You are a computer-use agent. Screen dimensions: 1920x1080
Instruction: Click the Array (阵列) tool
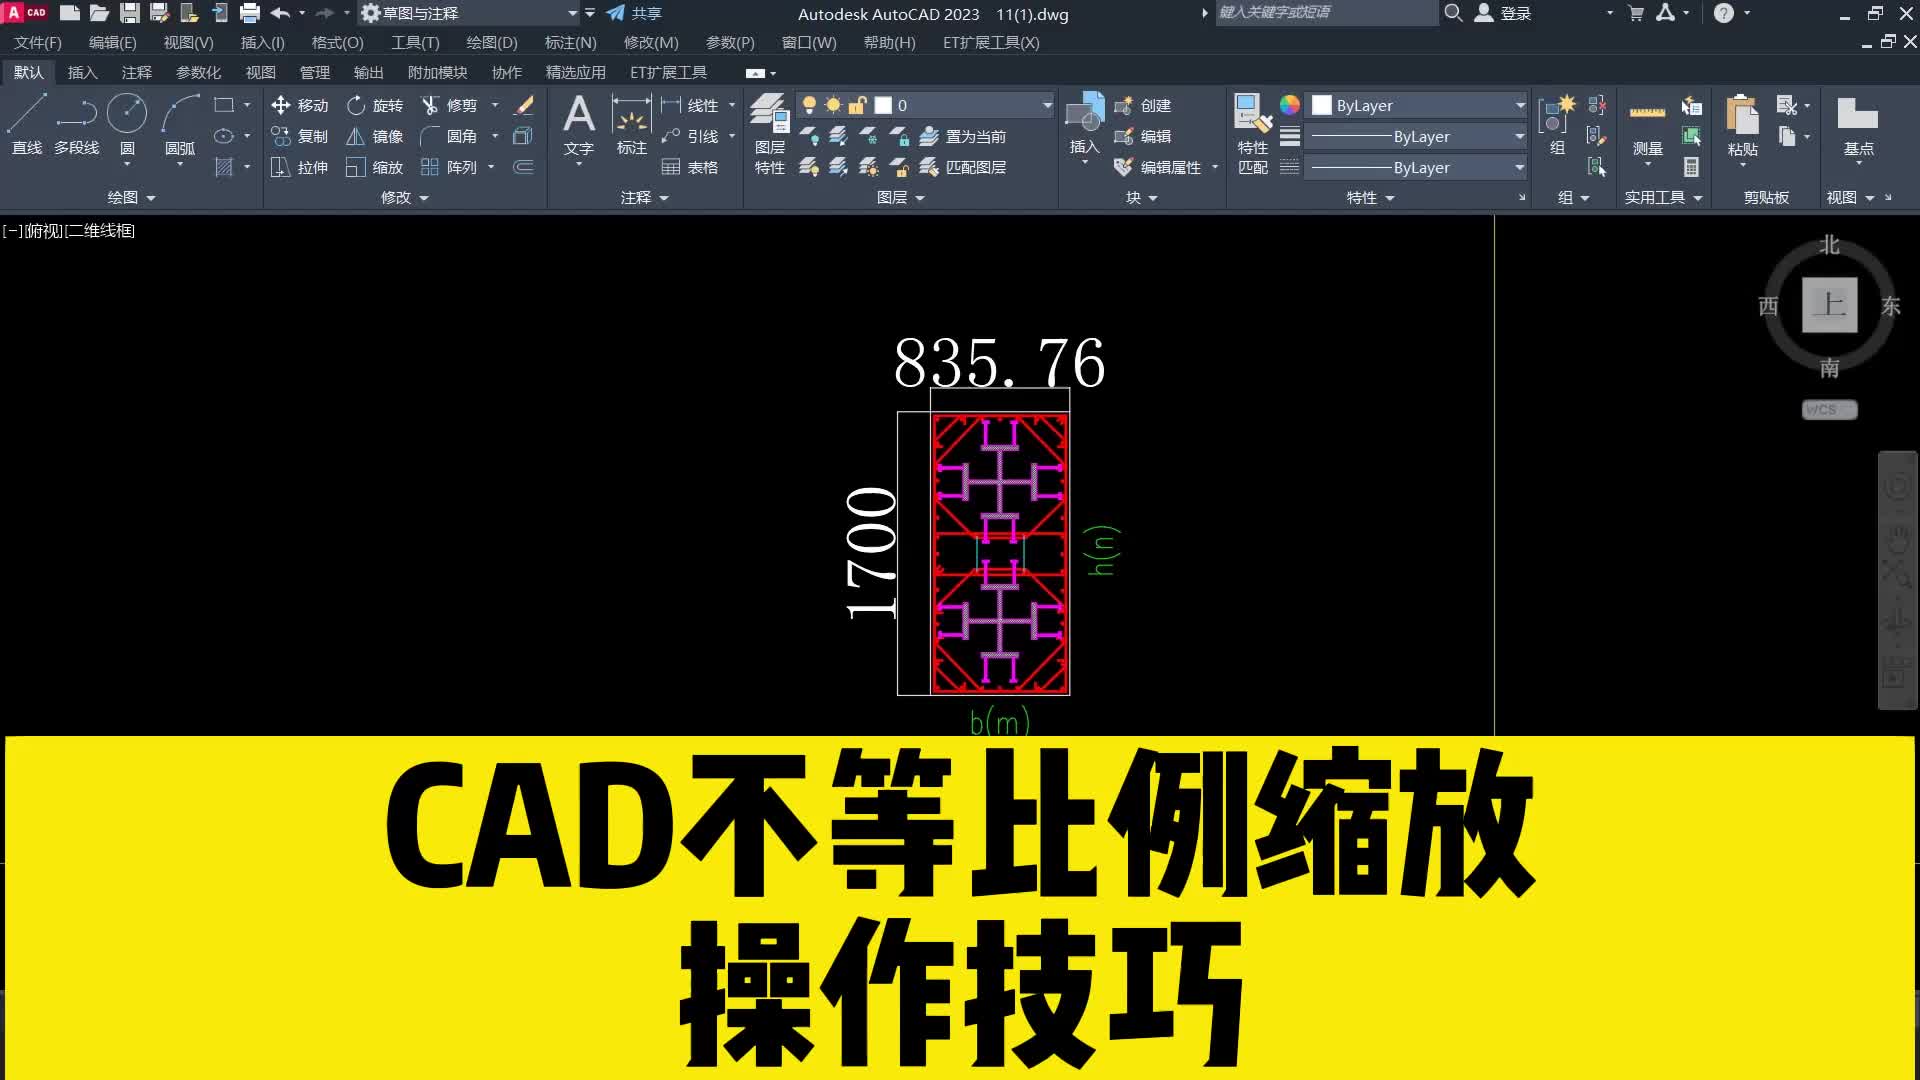coord(450,167)
